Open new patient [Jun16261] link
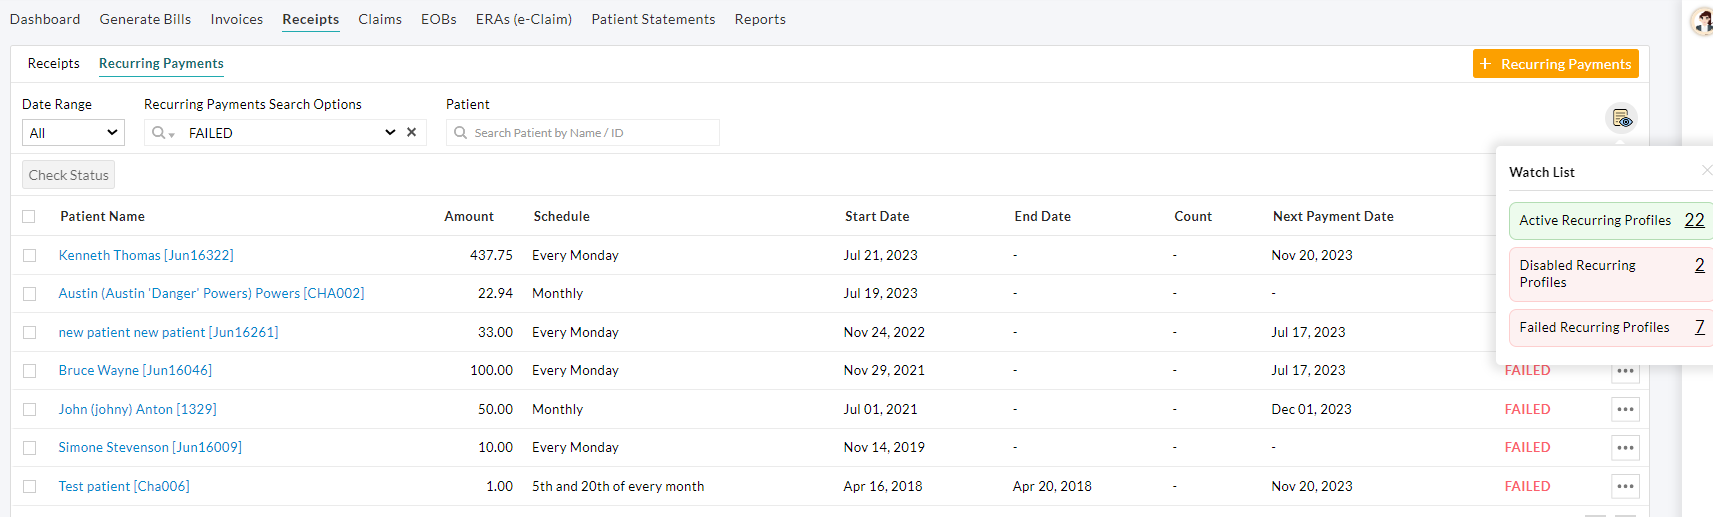Viewport: 1713px width, 517px height. point(168,332)
